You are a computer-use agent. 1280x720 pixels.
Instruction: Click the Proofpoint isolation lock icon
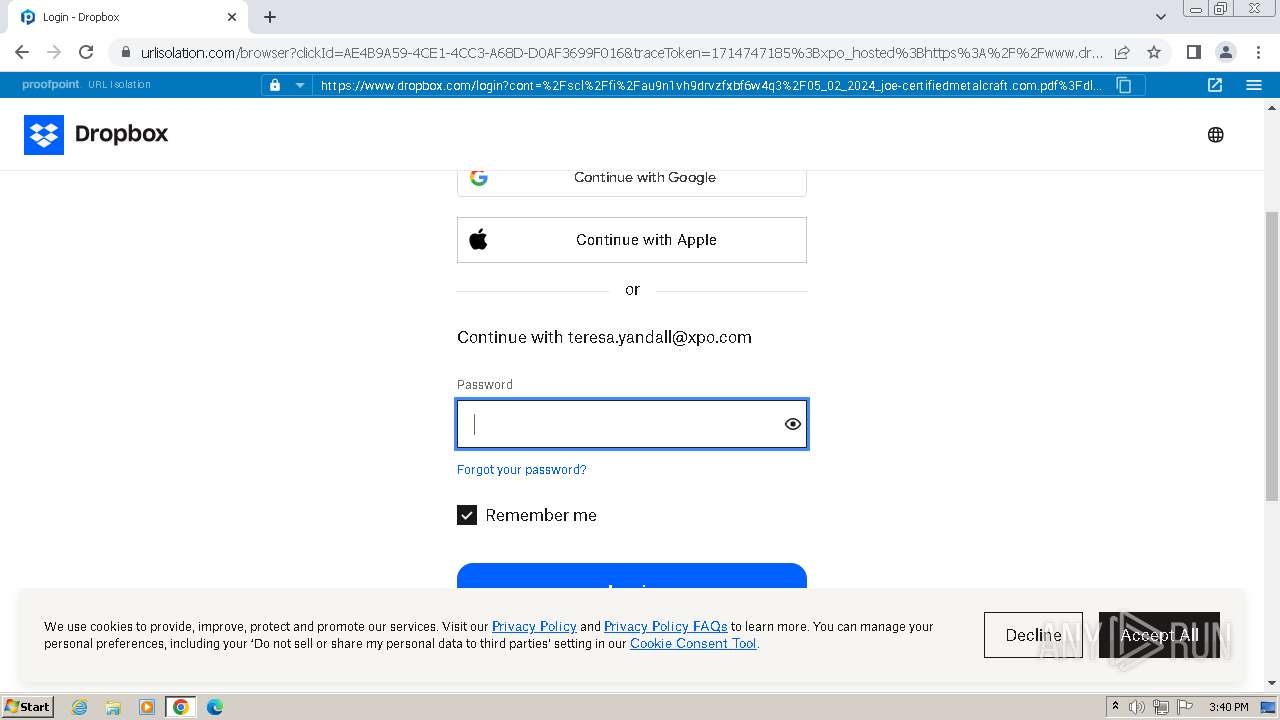pyautogui.click(x=275, y=85)
